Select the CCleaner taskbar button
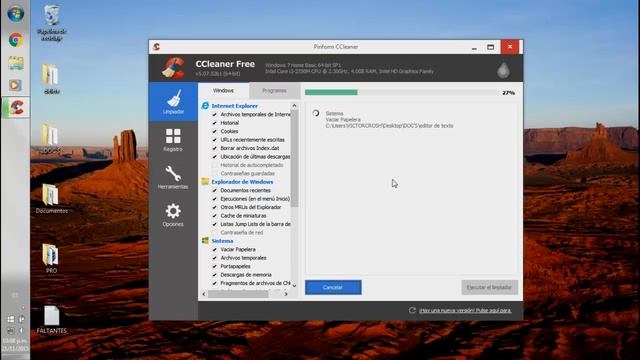Viewport: 640px width, 360px height. click(x=16, y=108)
